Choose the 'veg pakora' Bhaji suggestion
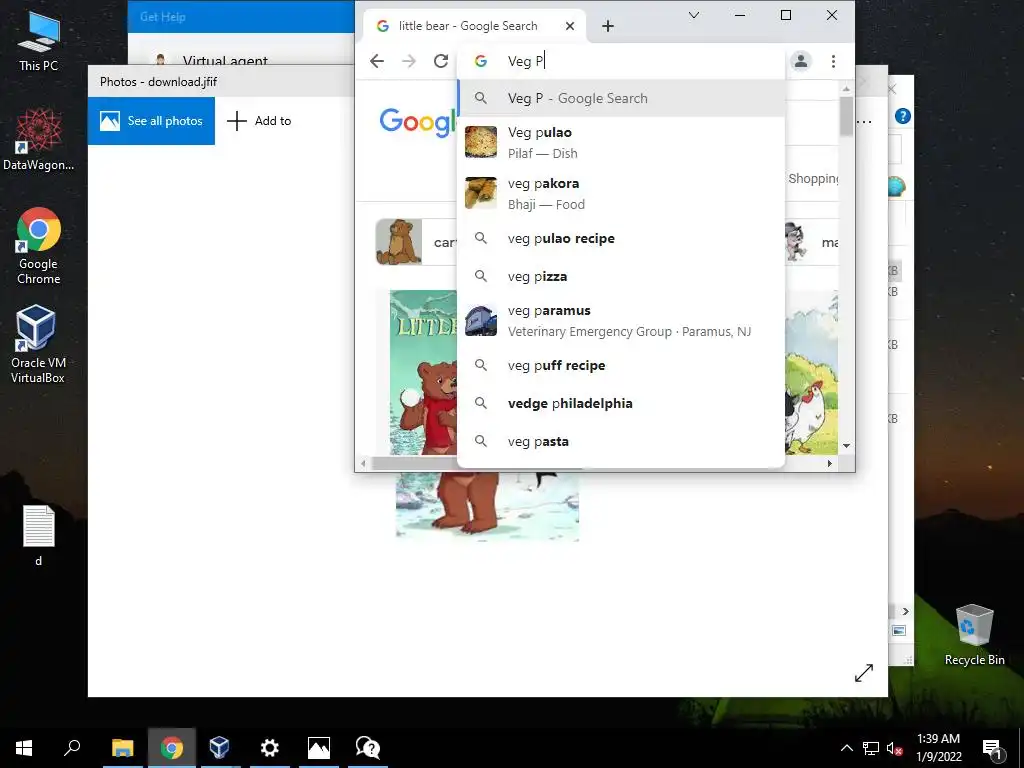Screen dimensions: 1024x768 coord(621,193)
